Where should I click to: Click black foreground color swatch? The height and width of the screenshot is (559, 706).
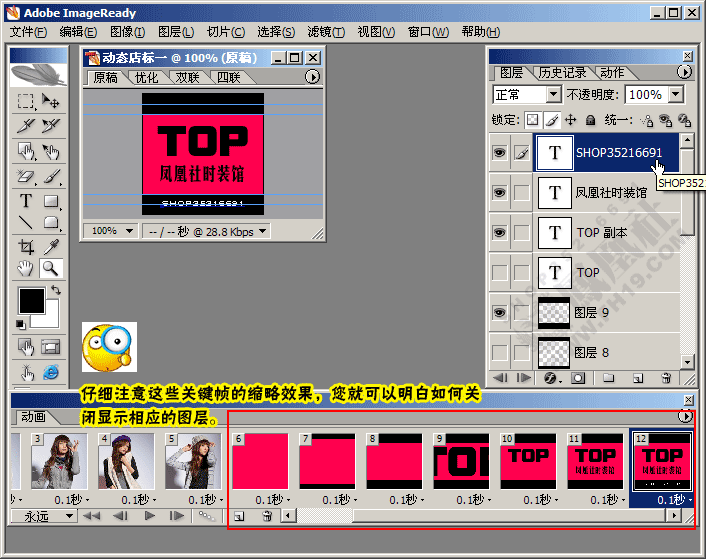click(32, 301)
